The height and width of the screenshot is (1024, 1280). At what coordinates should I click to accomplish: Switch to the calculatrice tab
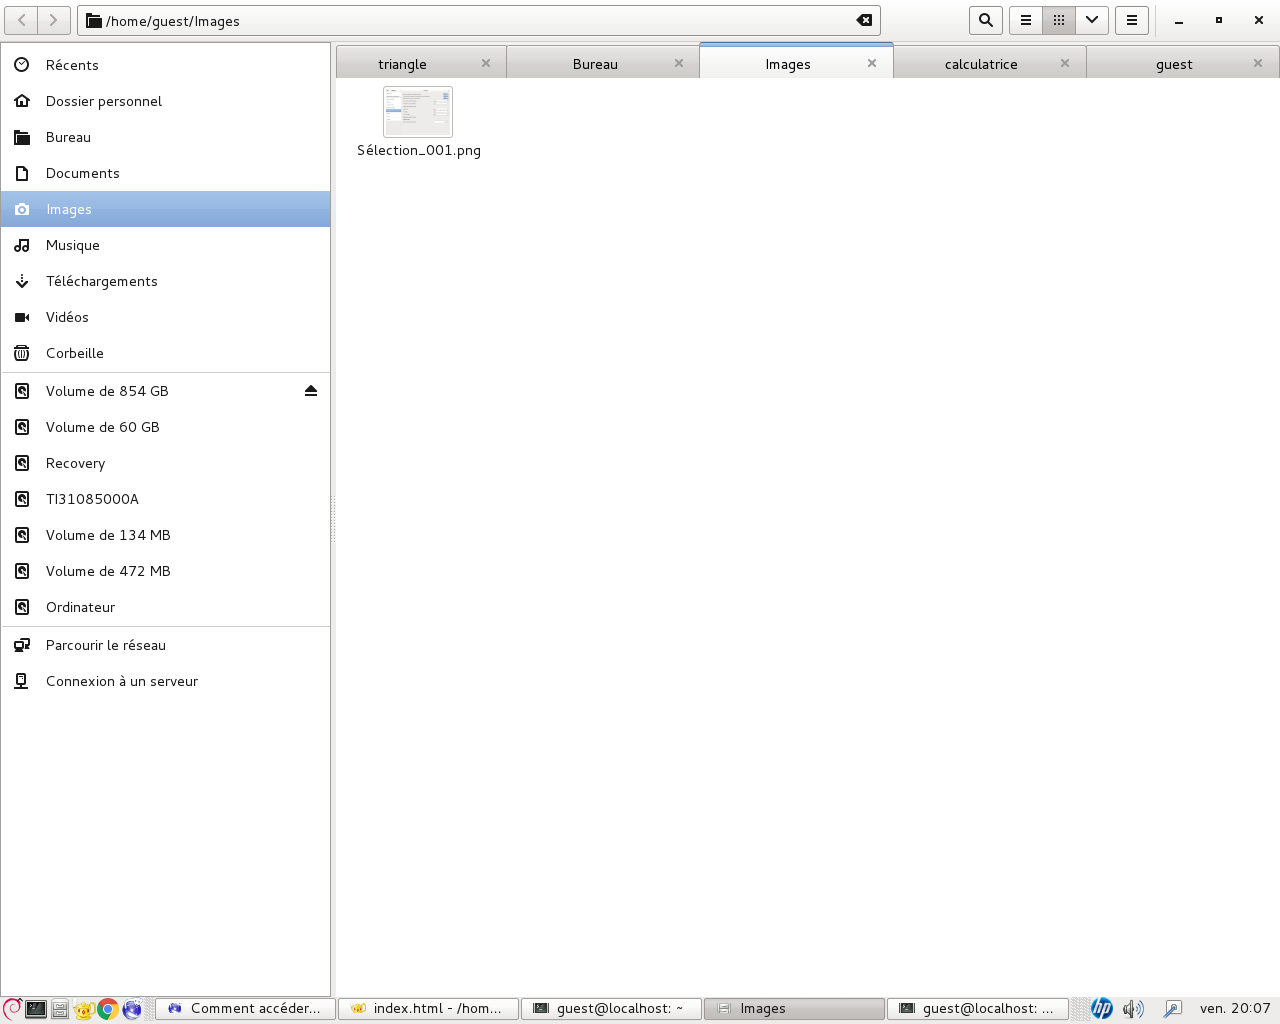coord(980,64)
